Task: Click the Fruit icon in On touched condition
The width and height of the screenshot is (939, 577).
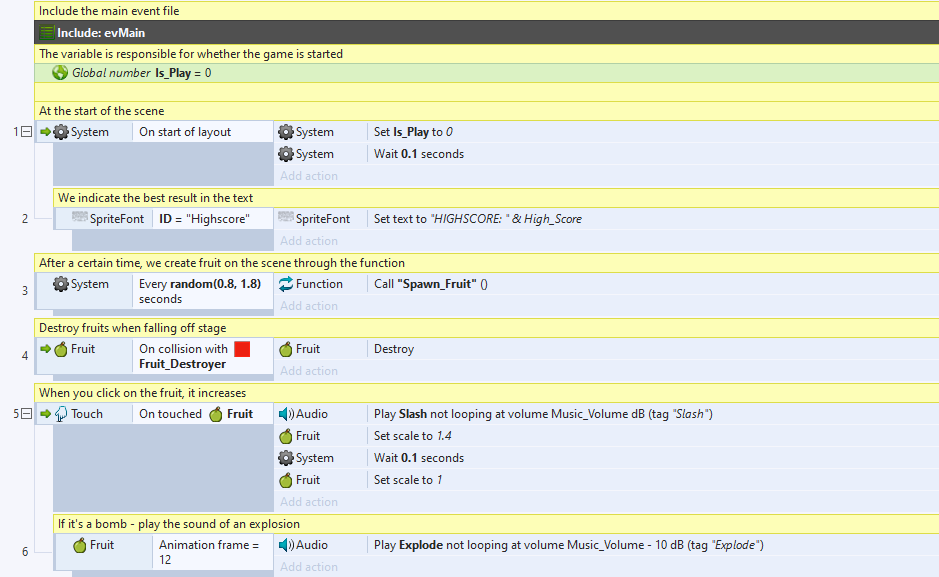Action: coord(216,414)
